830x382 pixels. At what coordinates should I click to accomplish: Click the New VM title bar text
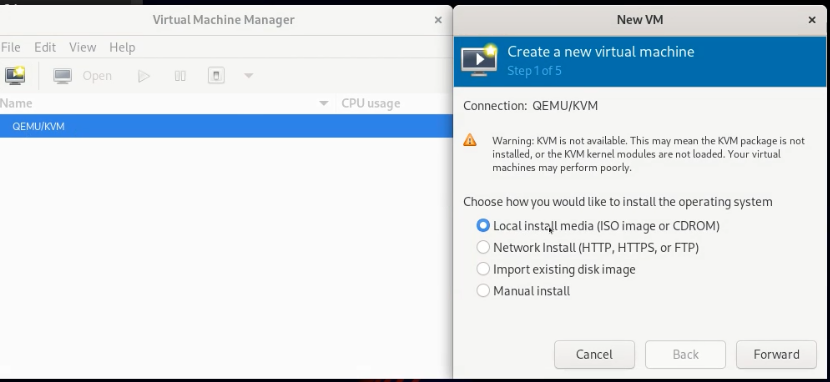(x=639, y=20)
